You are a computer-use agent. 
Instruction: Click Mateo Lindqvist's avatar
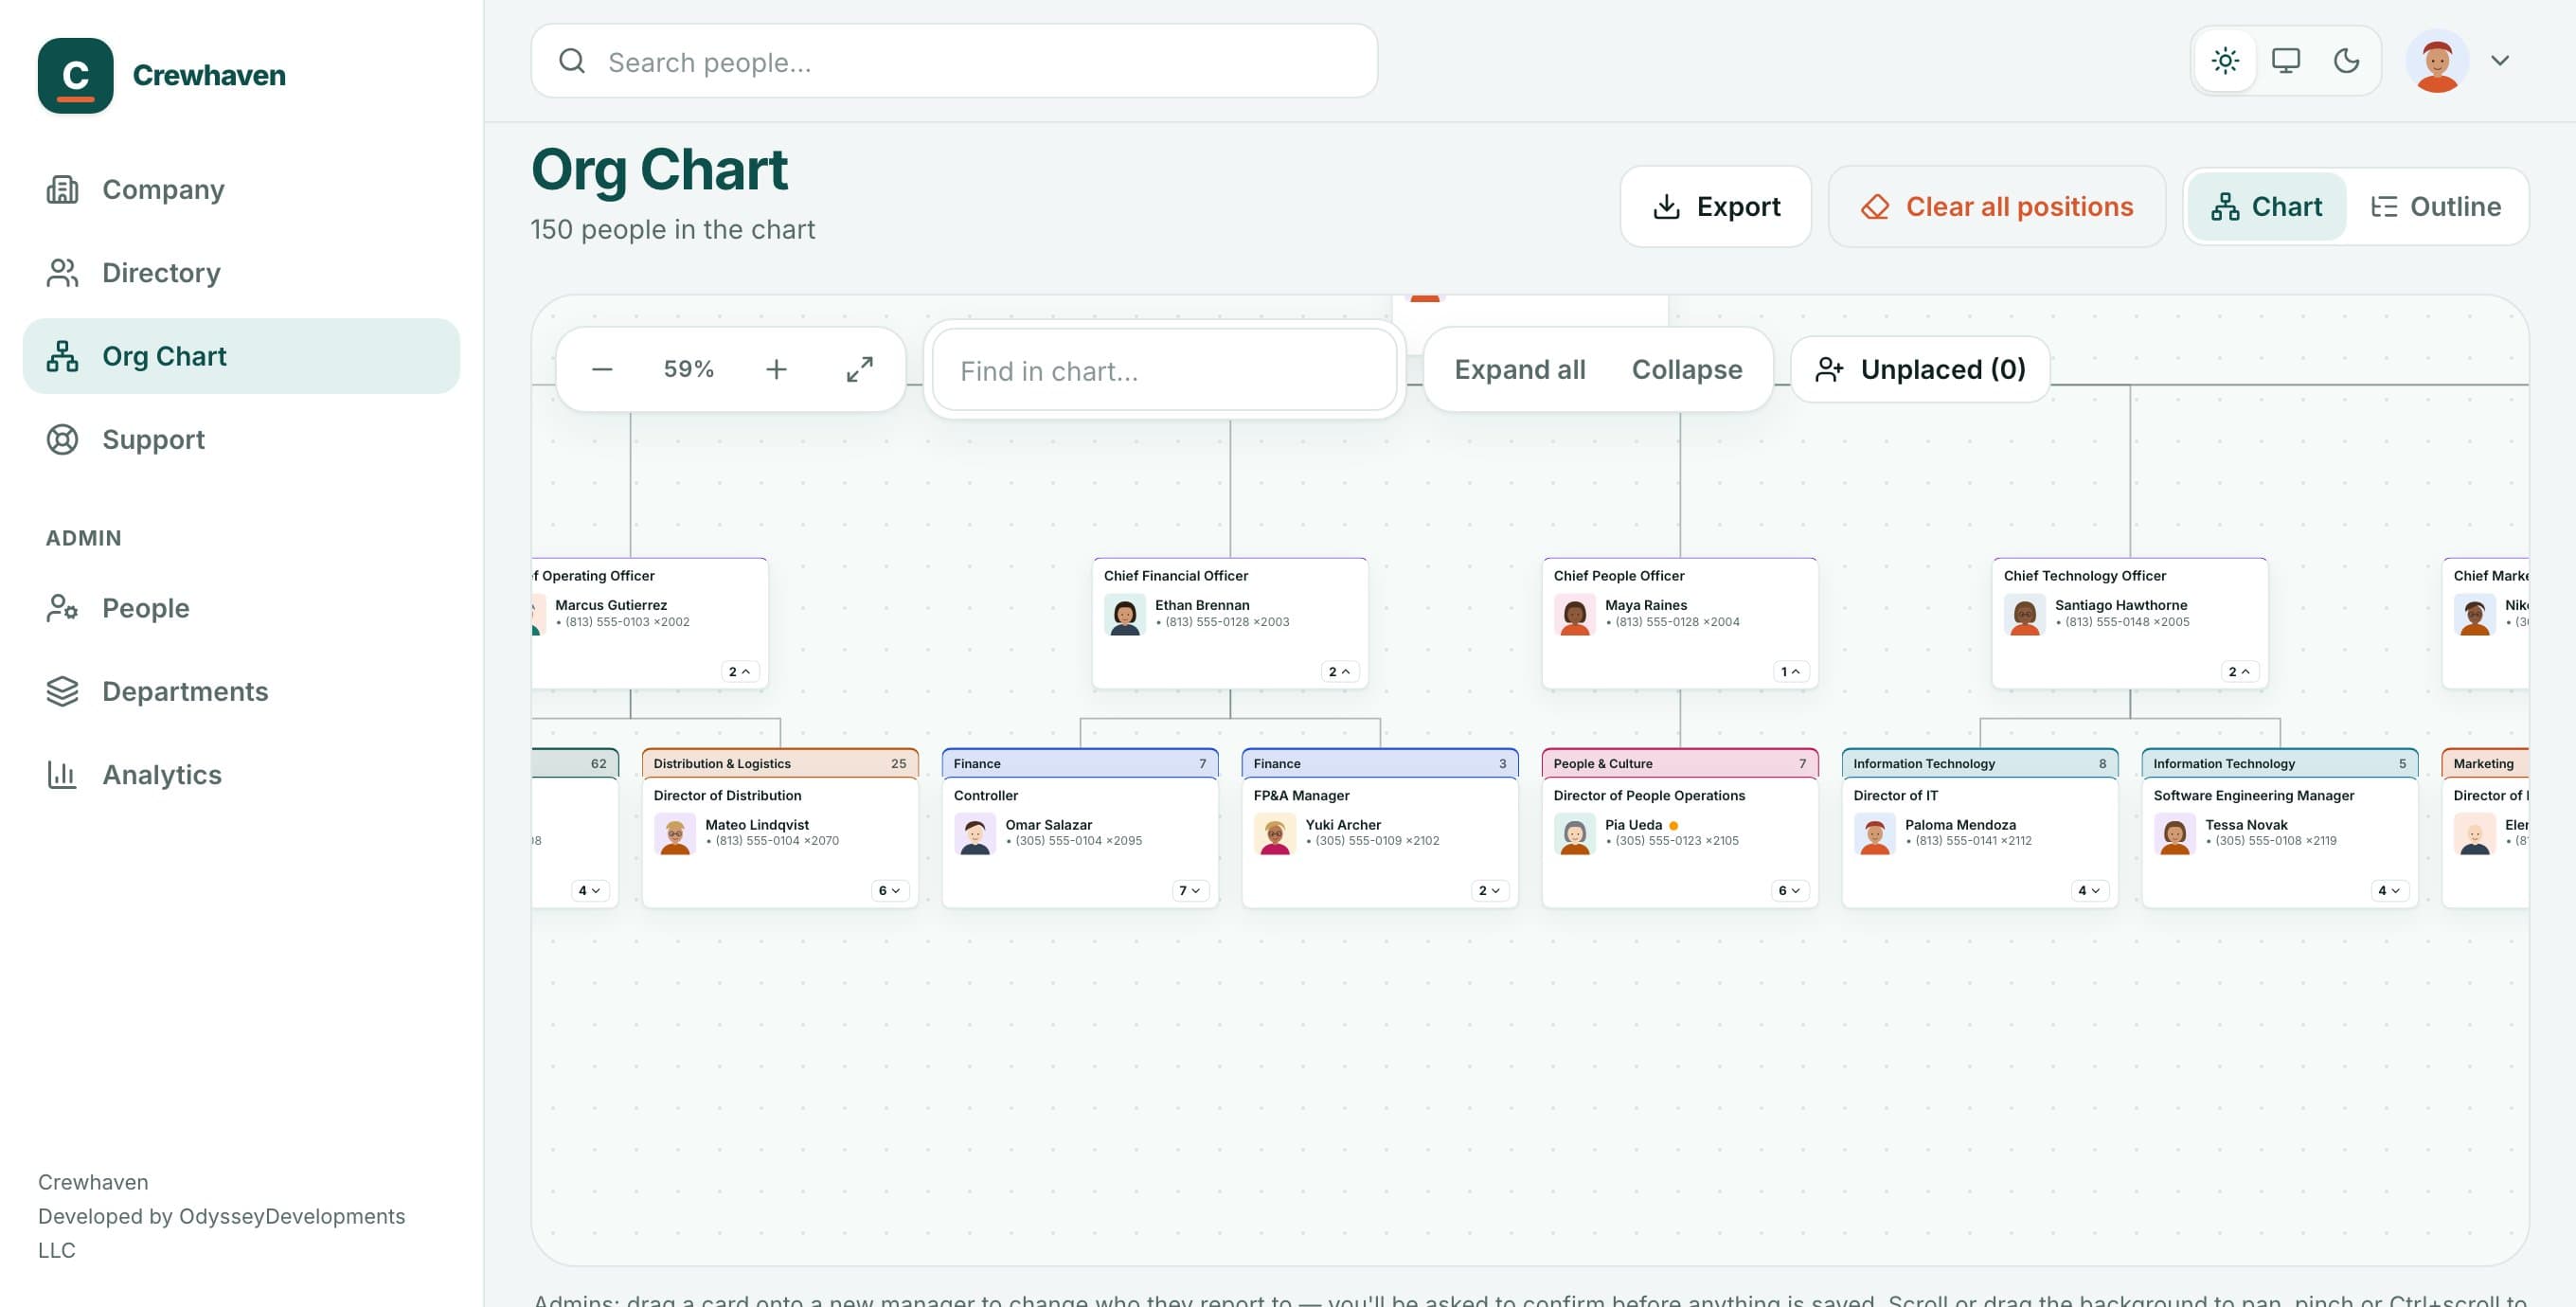(674, 833)
